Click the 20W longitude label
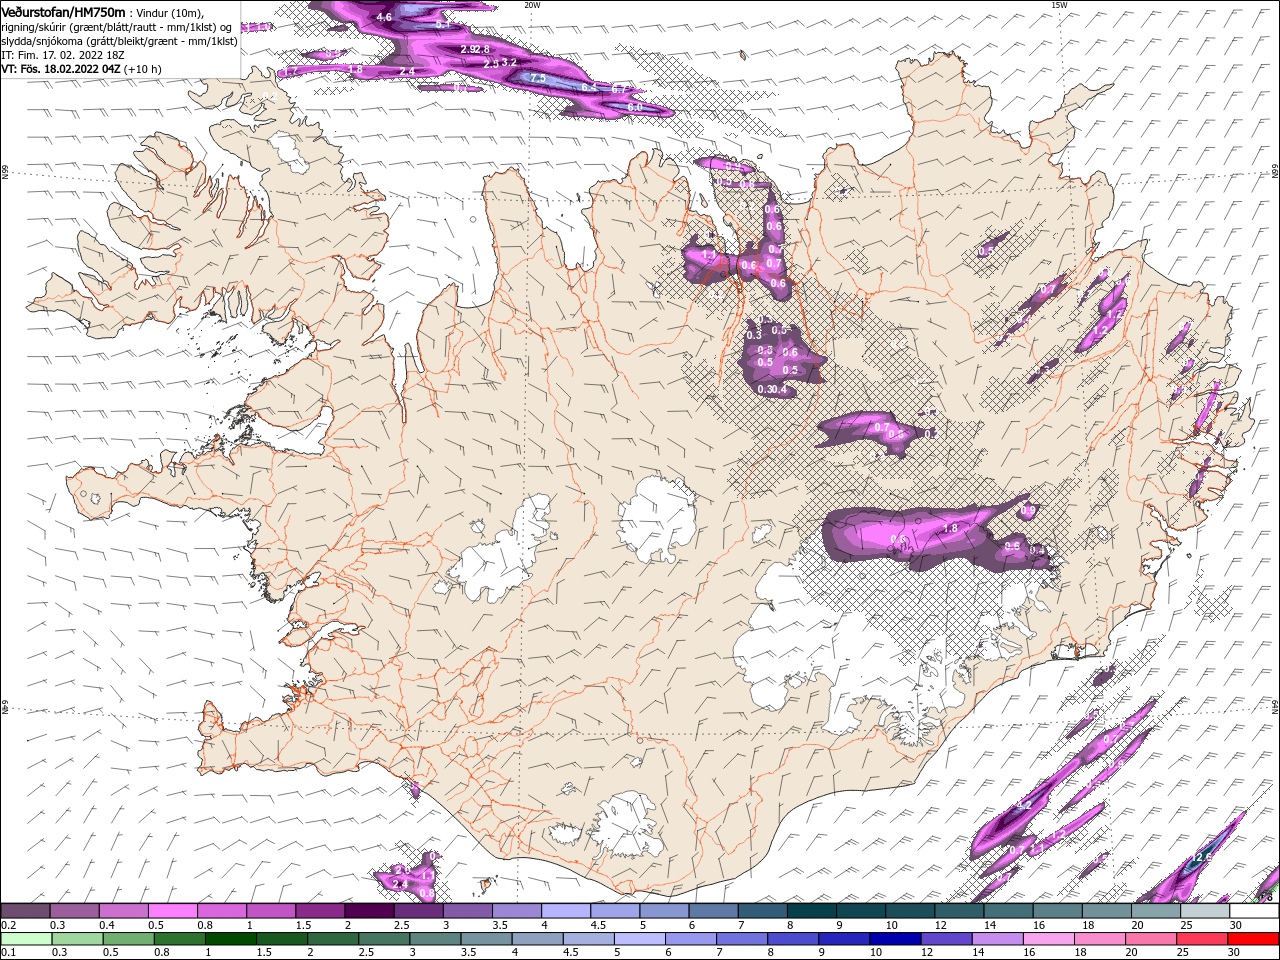1280x960 pixels. point(532,4)
